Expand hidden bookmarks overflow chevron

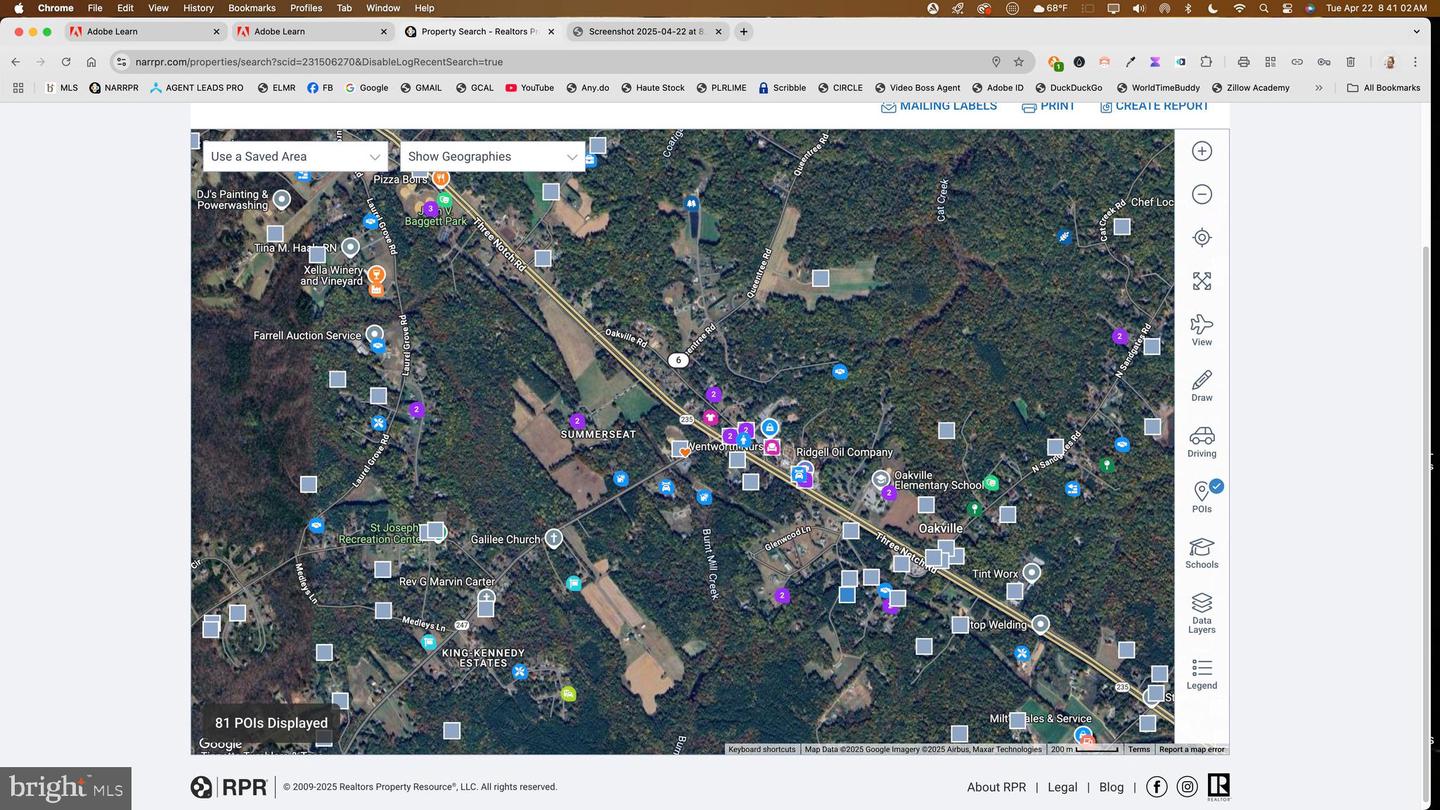tap(1319, 88)
